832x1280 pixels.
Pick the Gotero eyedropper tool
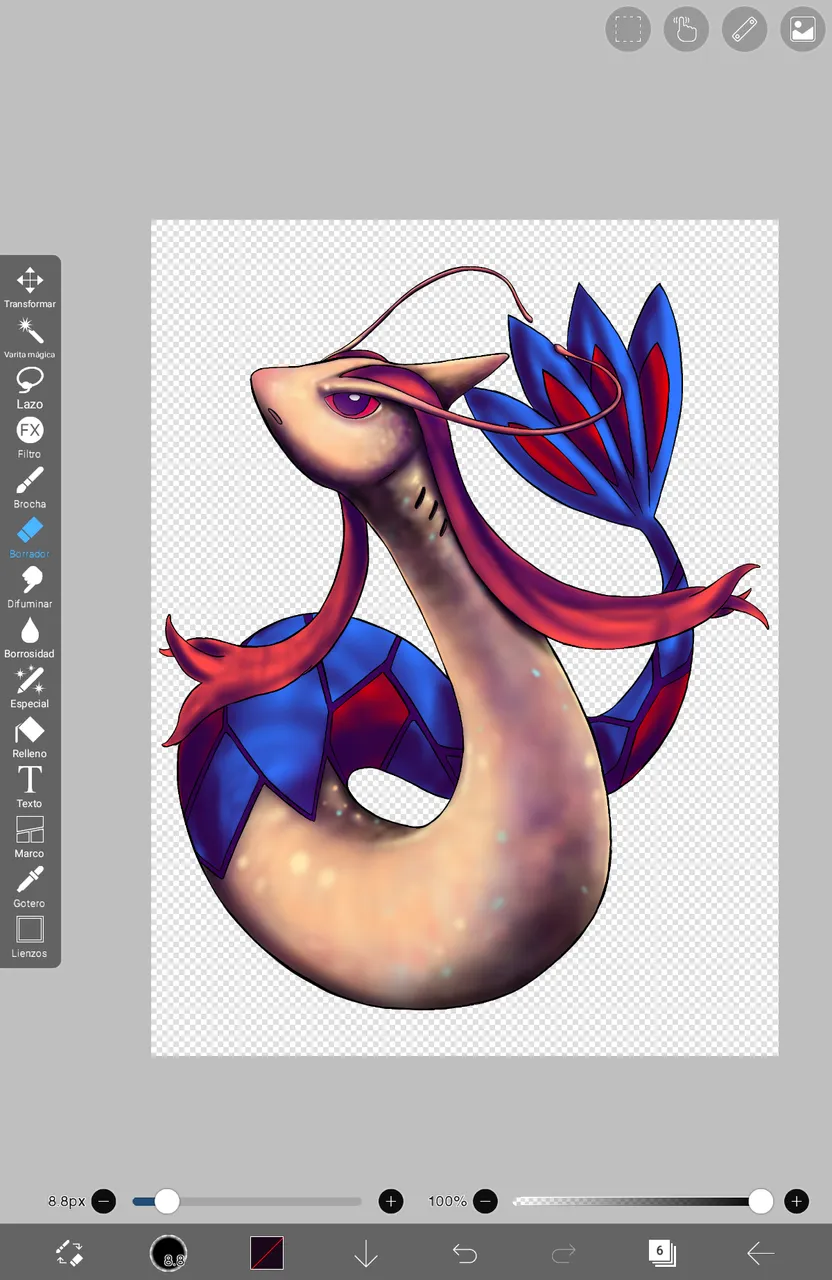tap(29, 887)
